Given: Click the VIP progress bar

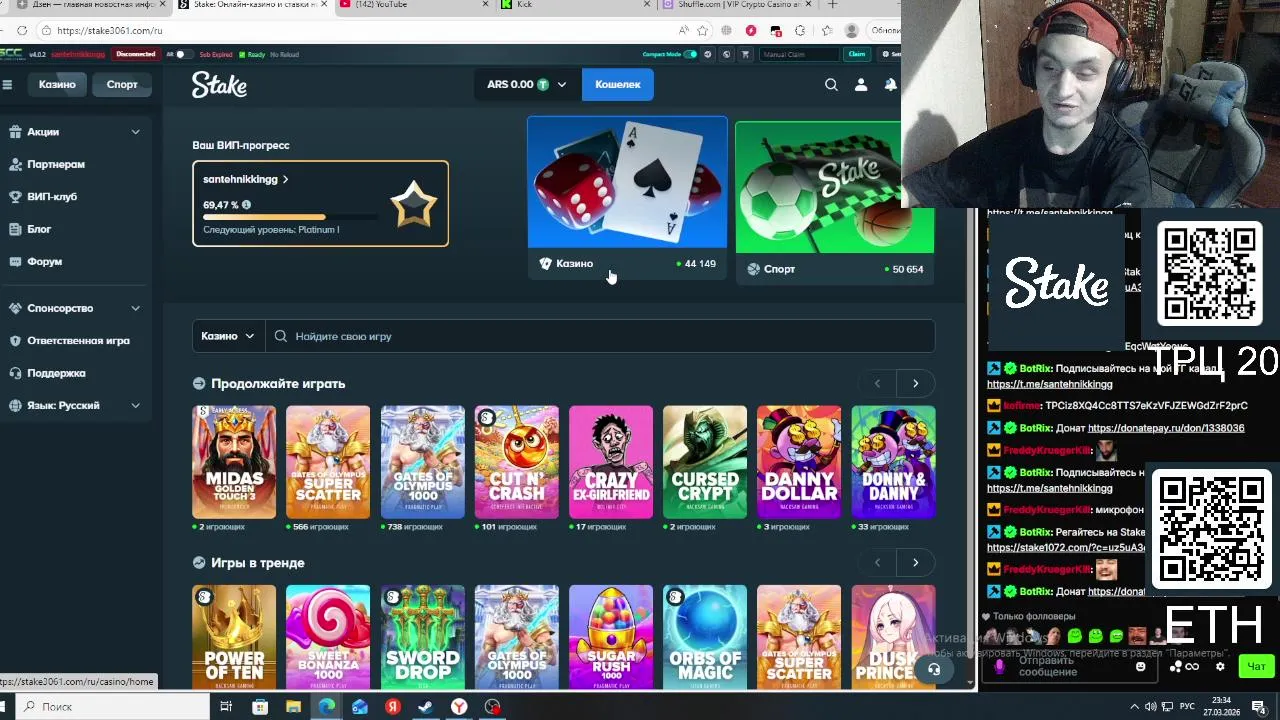Looking at the screenshot, I should point(290,217).
